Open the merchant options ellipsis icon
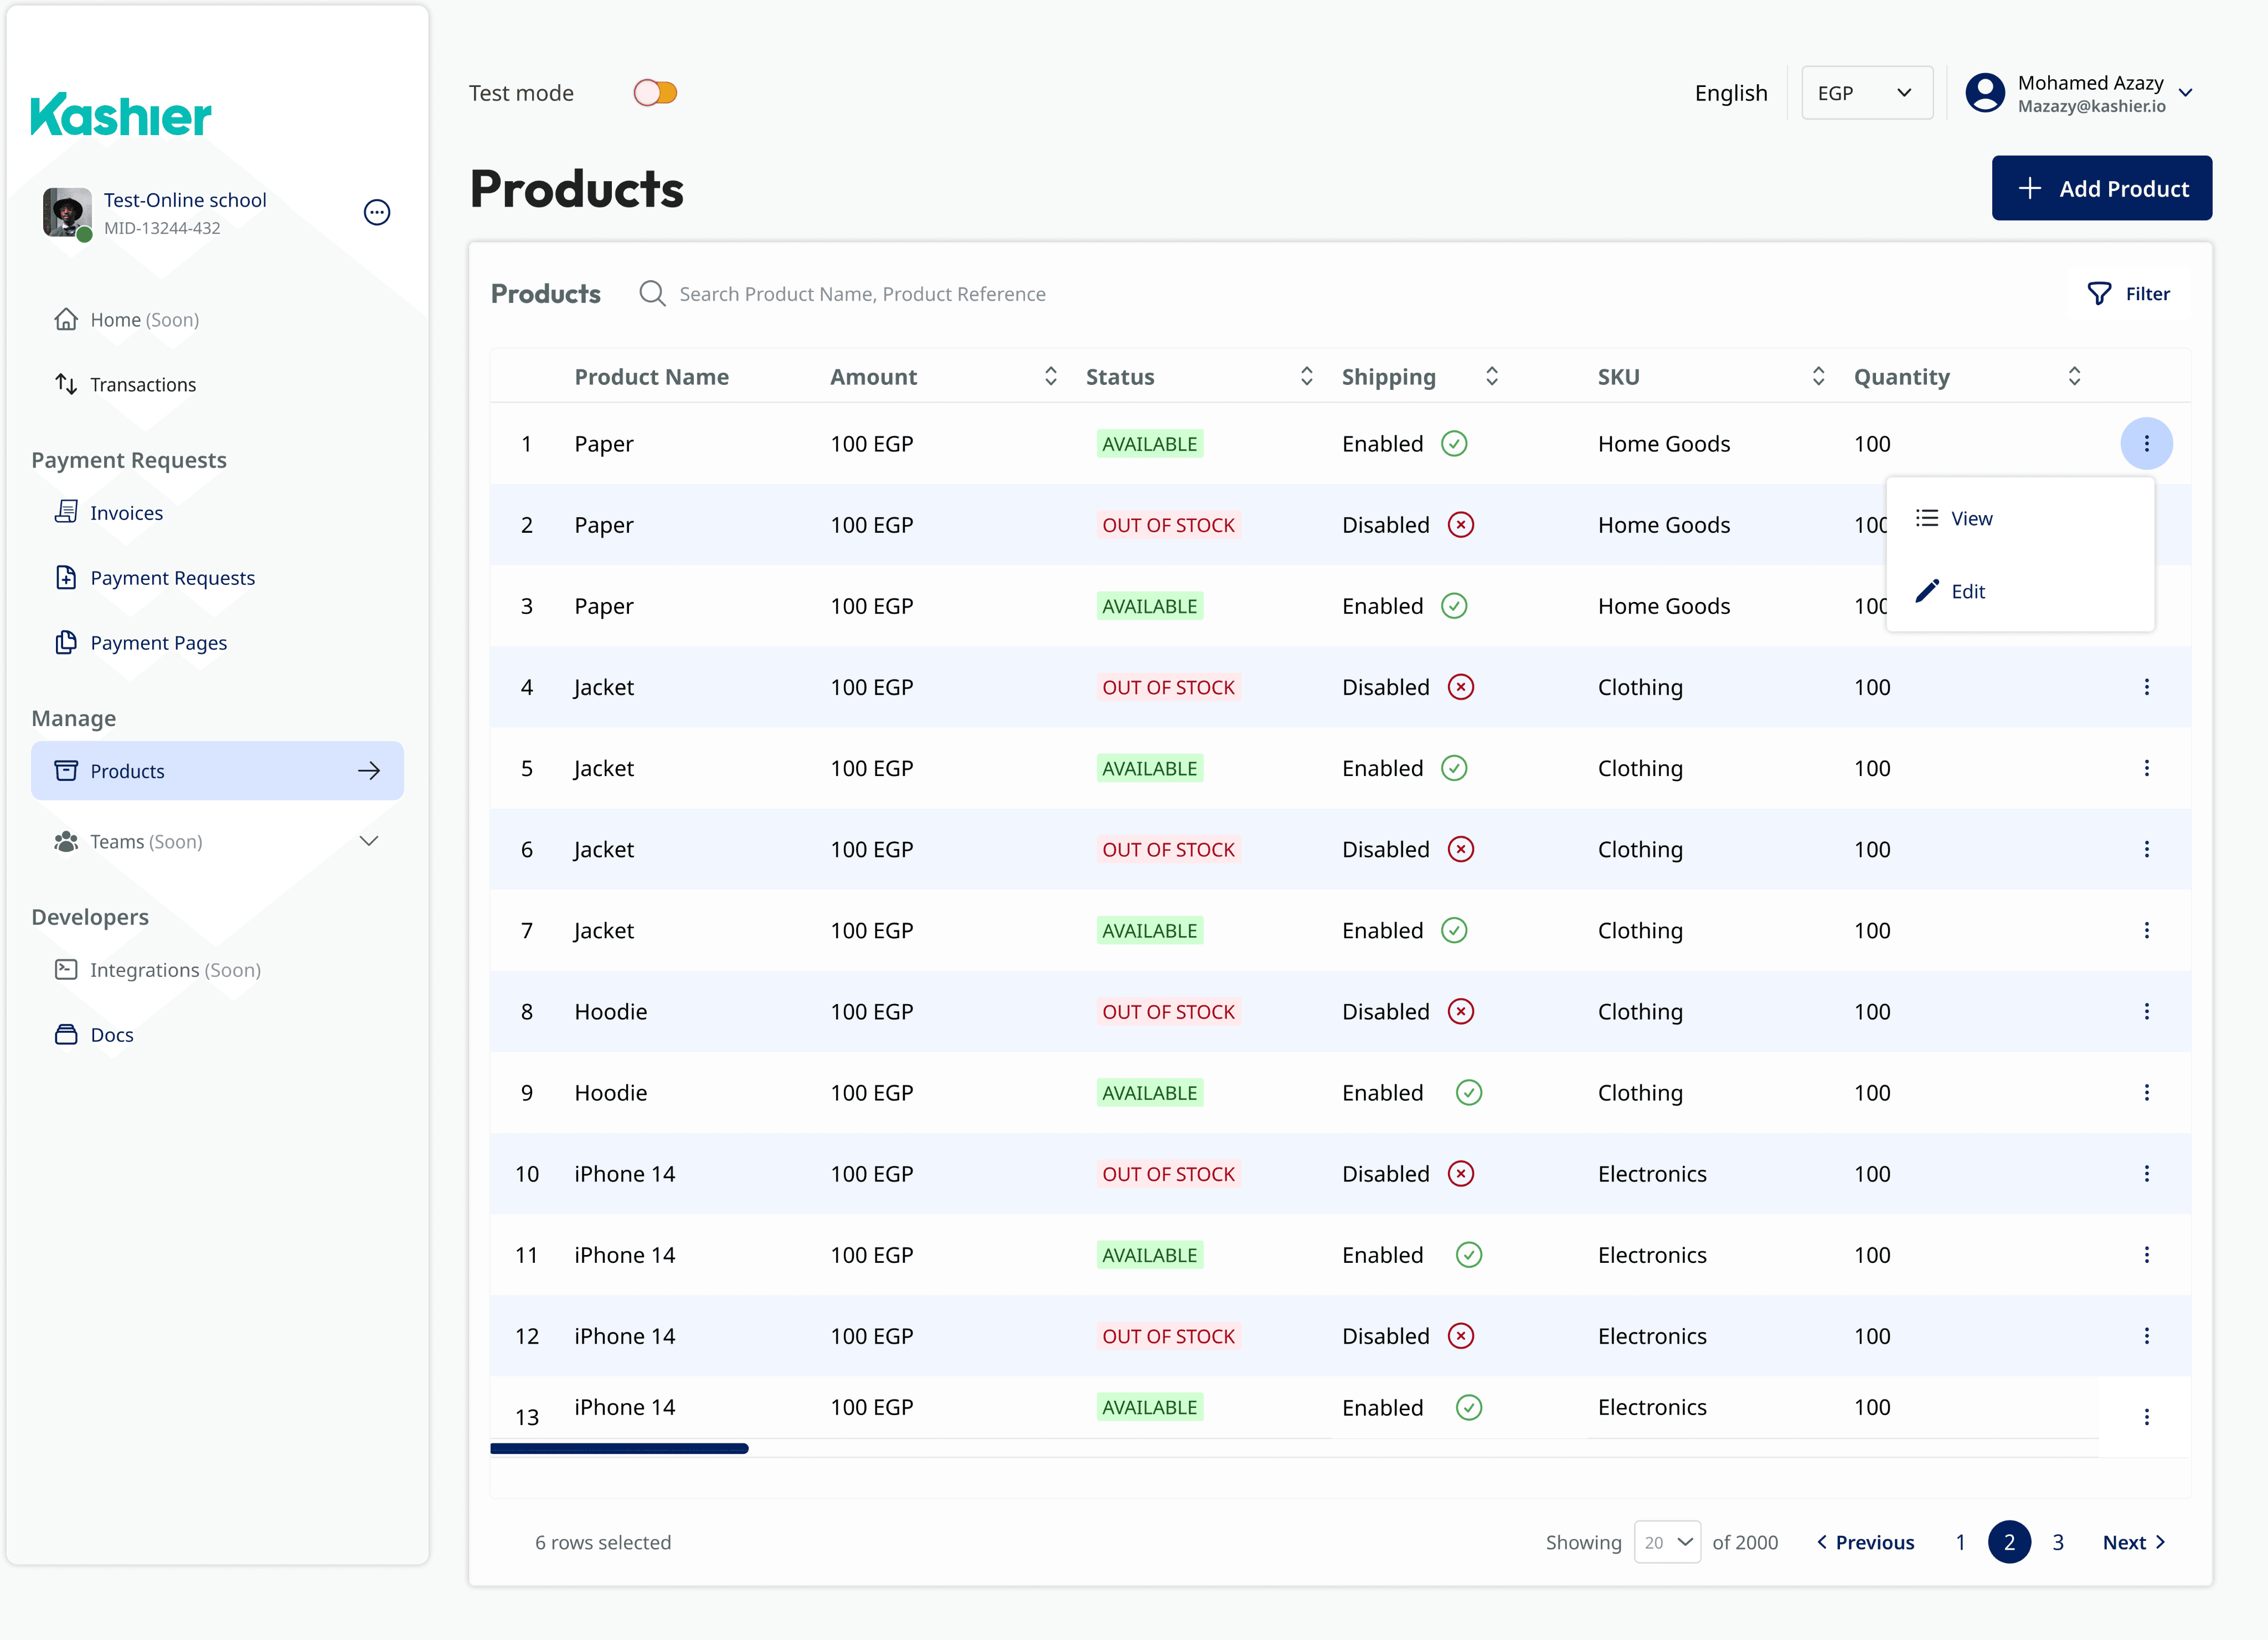 point(377,212)
